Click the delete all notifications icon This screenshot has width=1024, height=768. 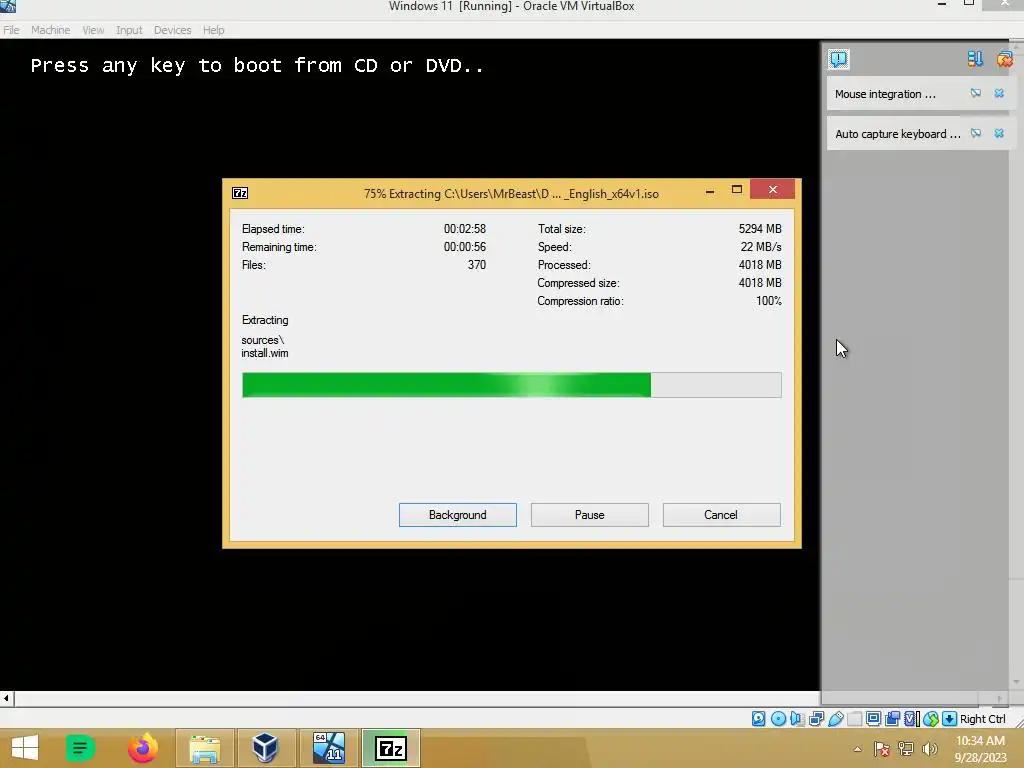tap(1004, 59)
